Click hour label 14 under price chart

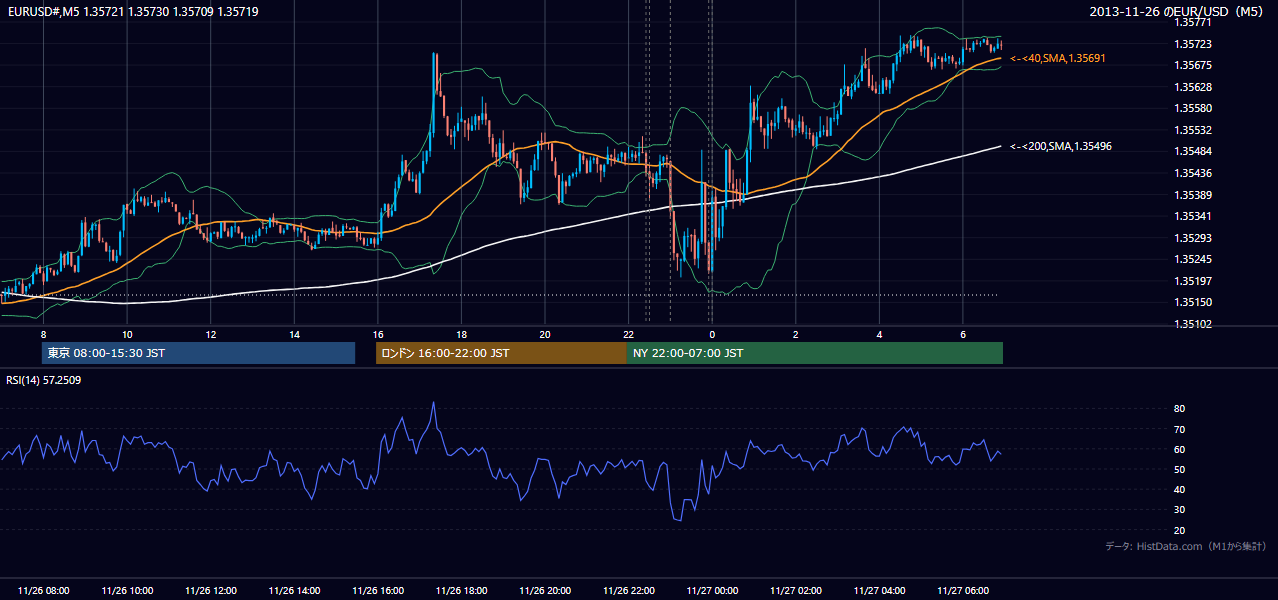tap(294, 334)
